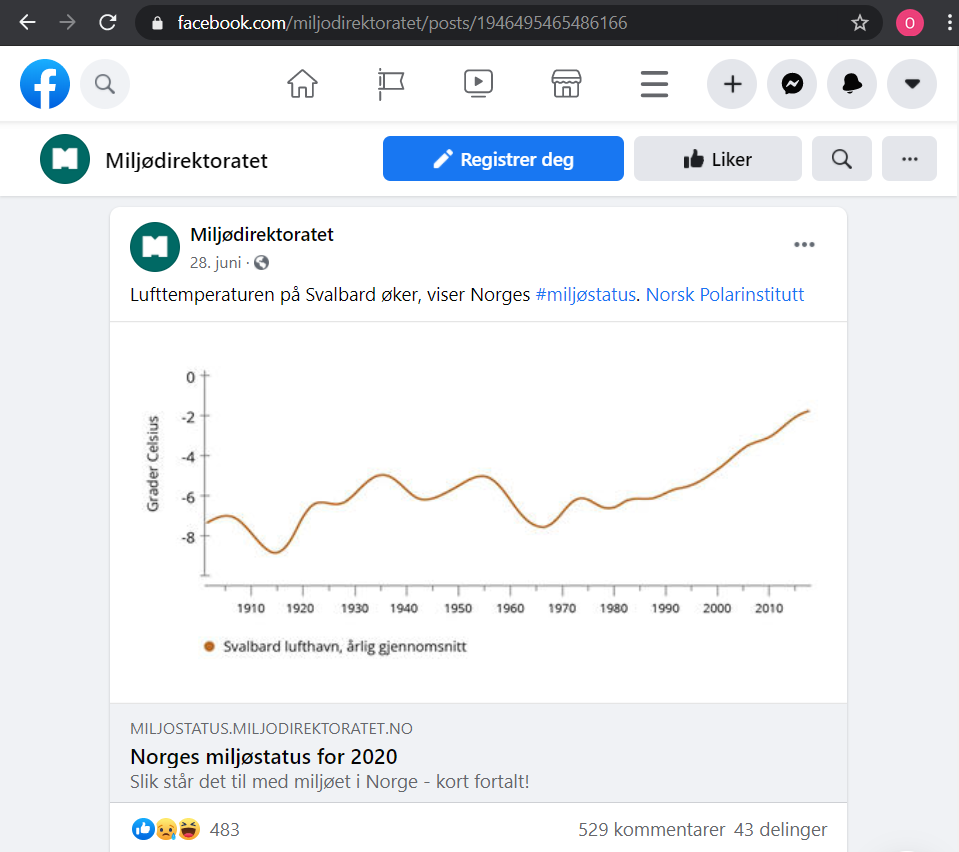Expand the account dropdown arrow
959x852 pixels.
tap(912, 84)
